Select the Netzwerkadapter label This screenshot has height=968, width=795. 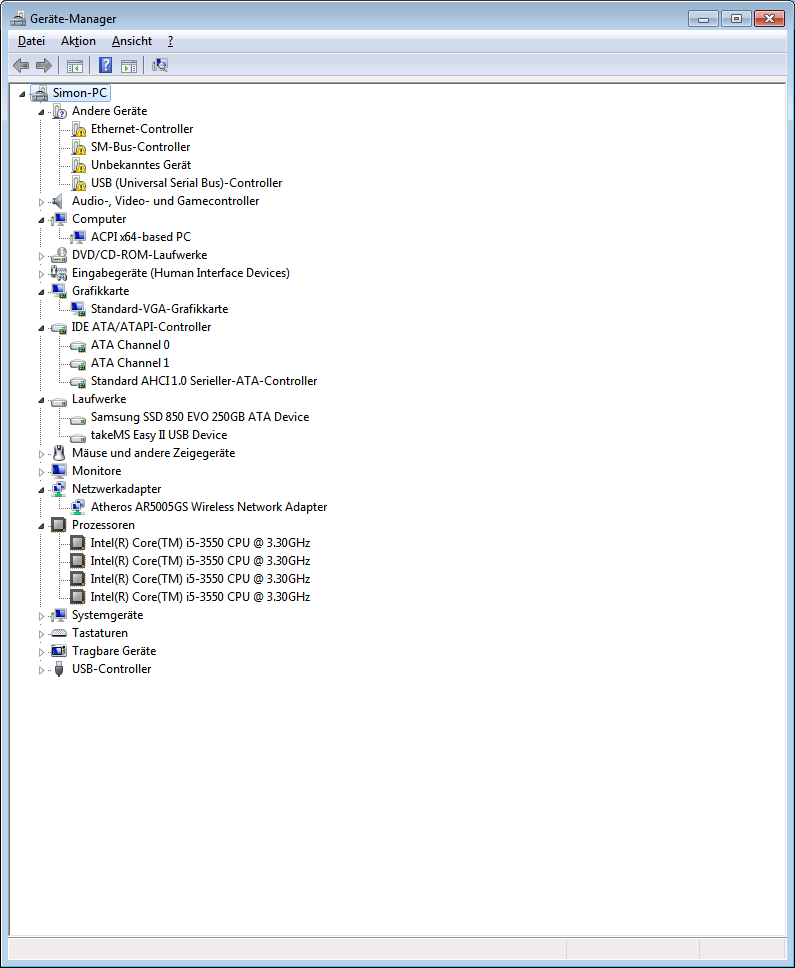(x=117, y=489)
